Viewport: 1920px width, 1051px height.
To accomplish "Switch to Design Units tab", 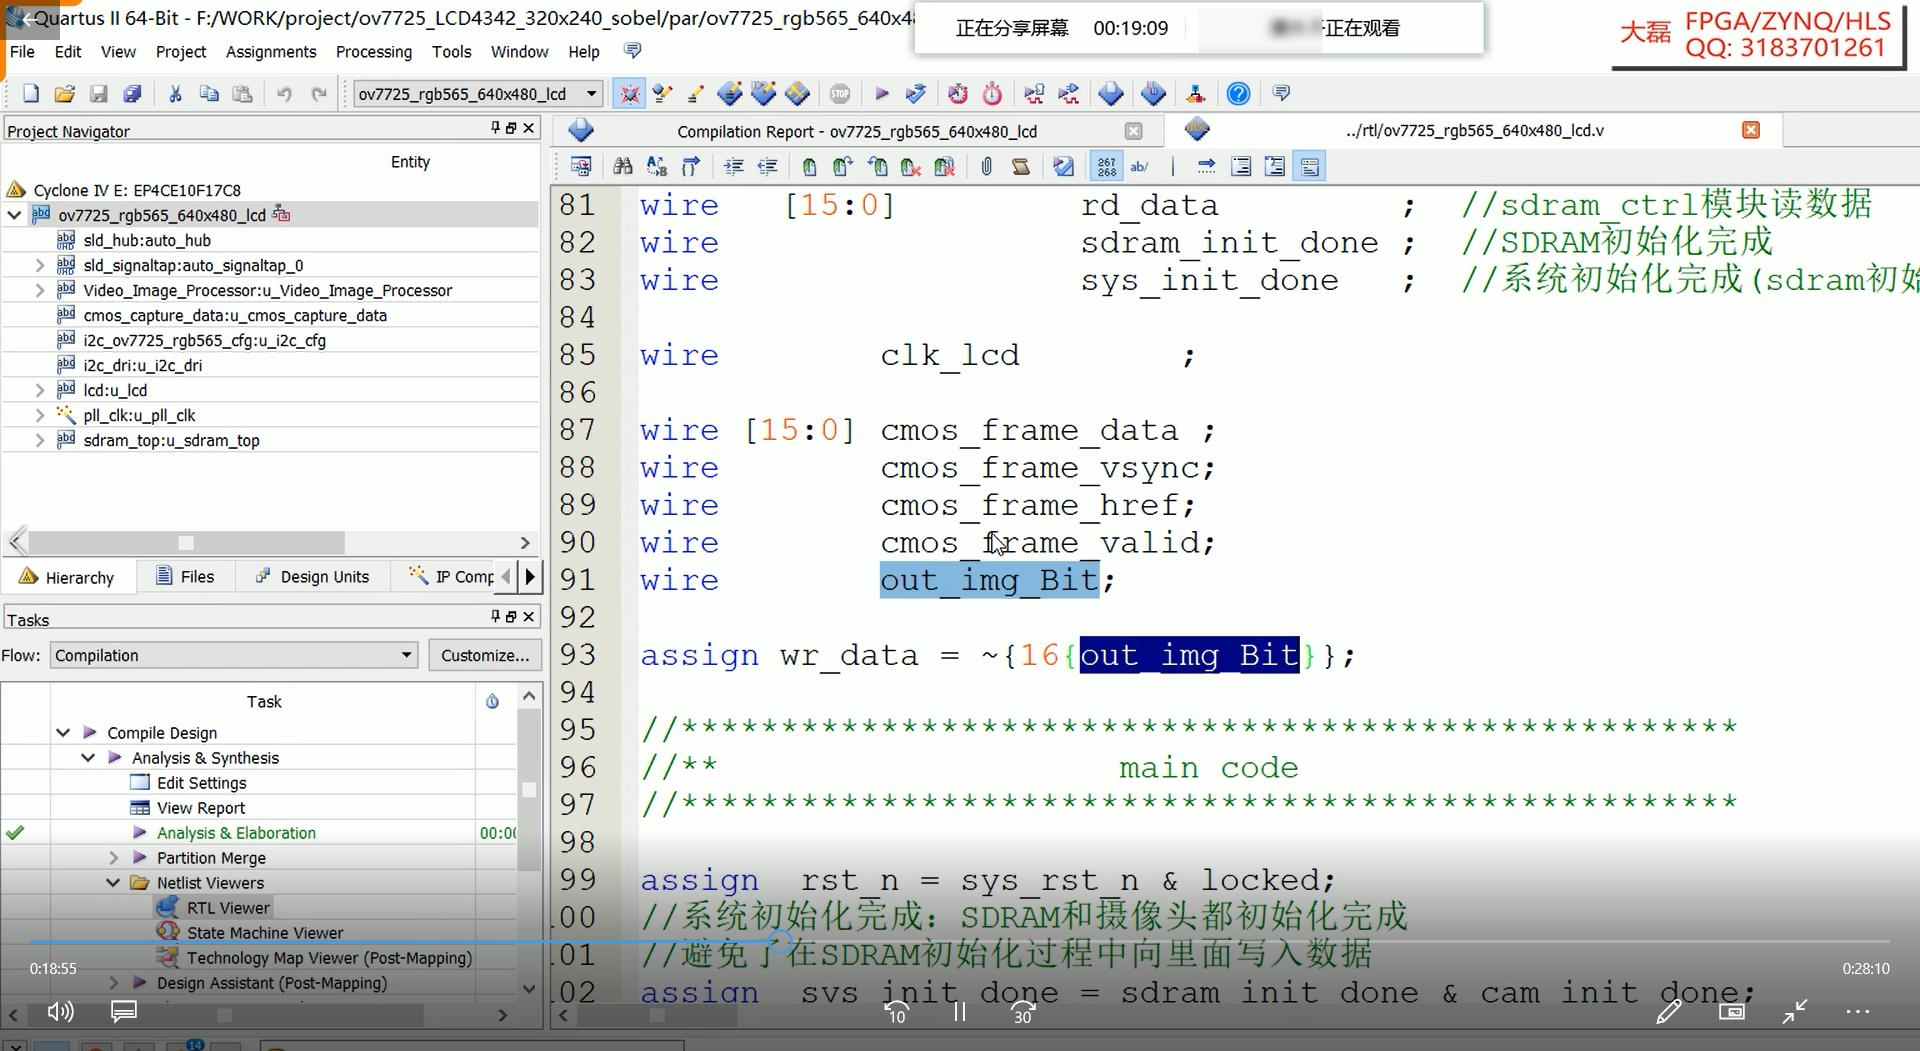I will pyautogui.click(x=313, y=577).
